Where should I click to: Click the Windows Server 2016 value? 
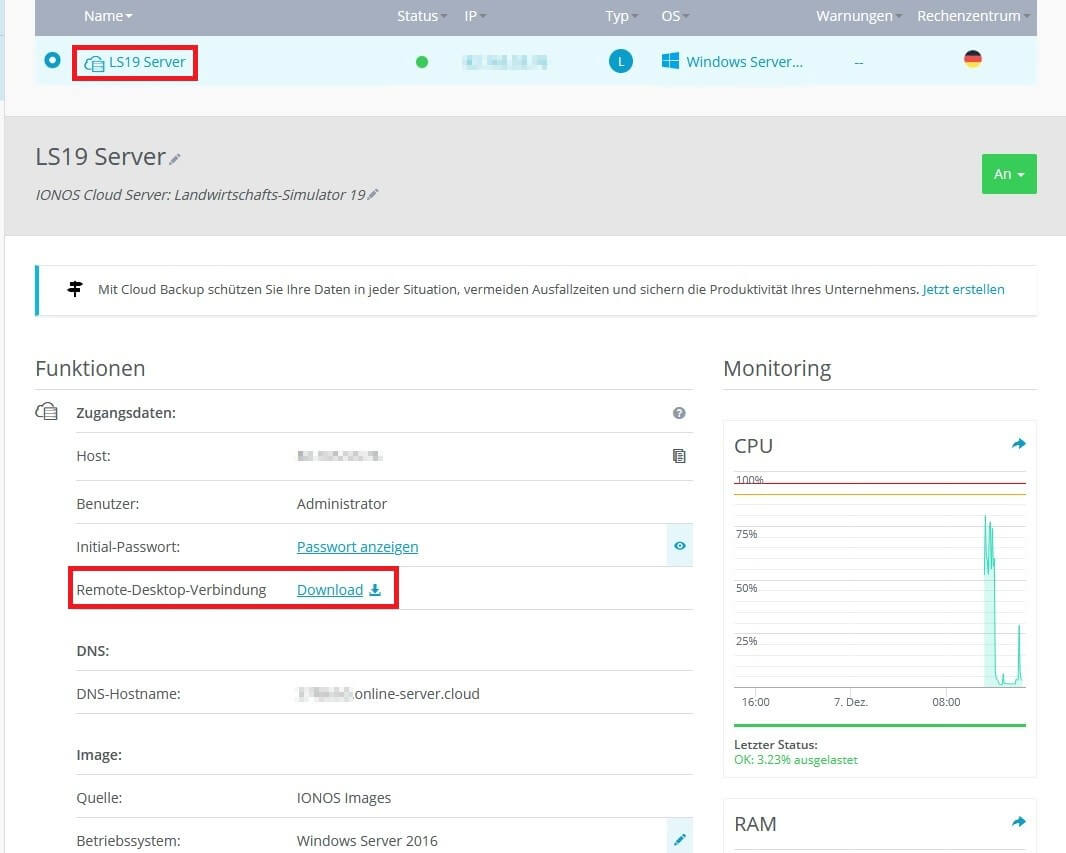367,841
